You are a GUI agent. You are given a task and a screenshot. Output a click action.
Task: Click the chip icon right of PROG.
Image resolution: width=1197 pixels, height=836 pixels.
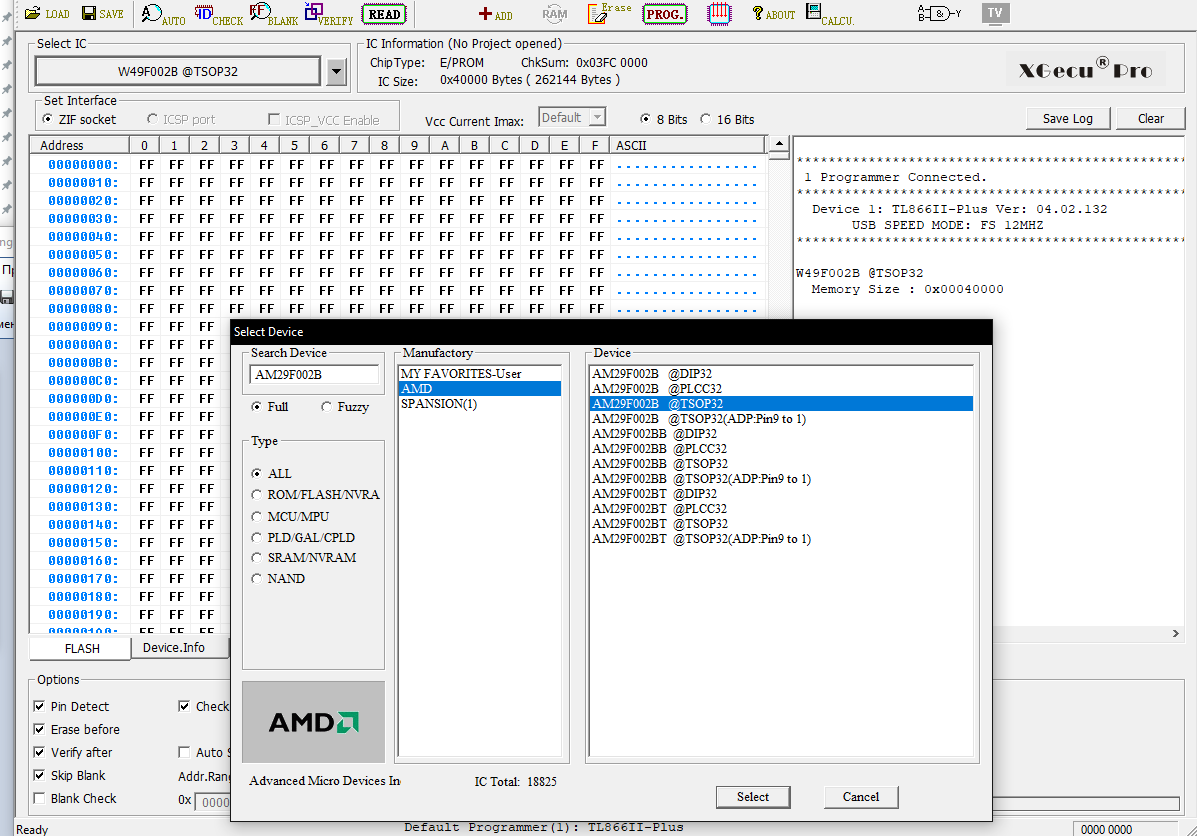click(x=719, y=14)
